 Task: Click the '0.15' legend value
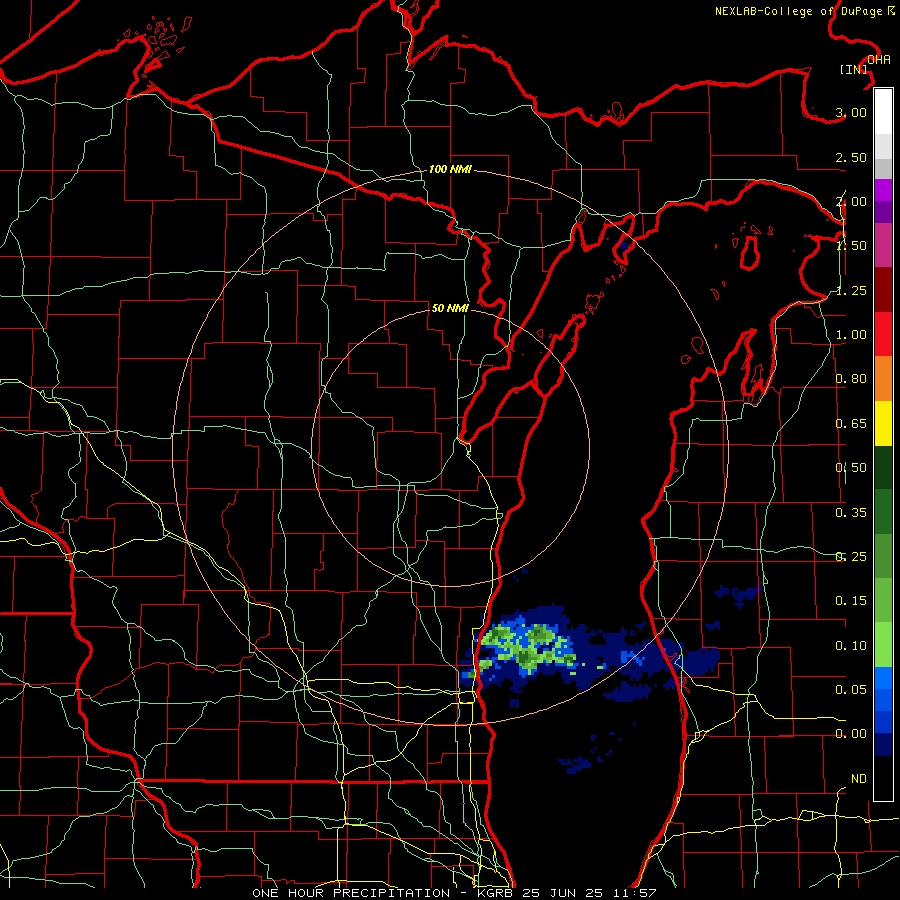[851, 601]
